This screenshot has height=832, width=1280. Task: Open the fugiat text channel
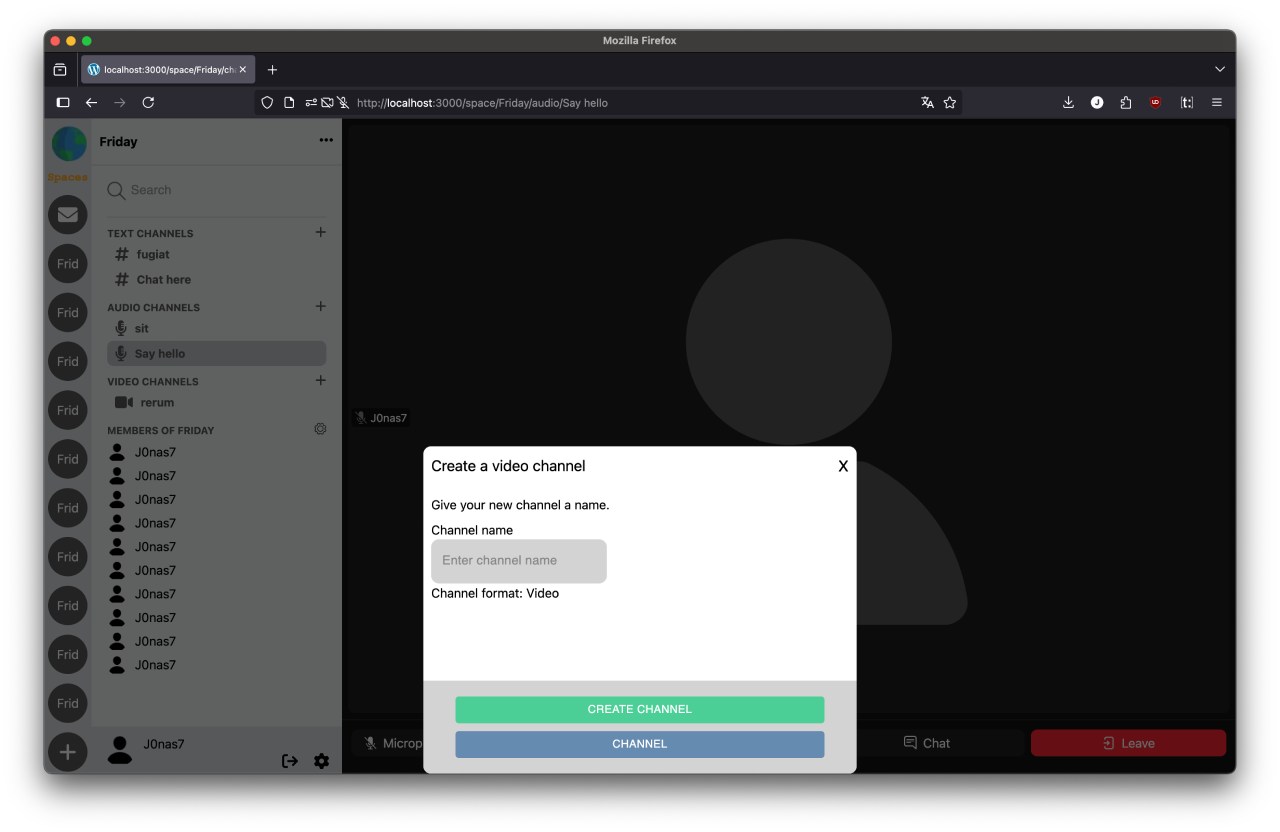pos(153,255)
